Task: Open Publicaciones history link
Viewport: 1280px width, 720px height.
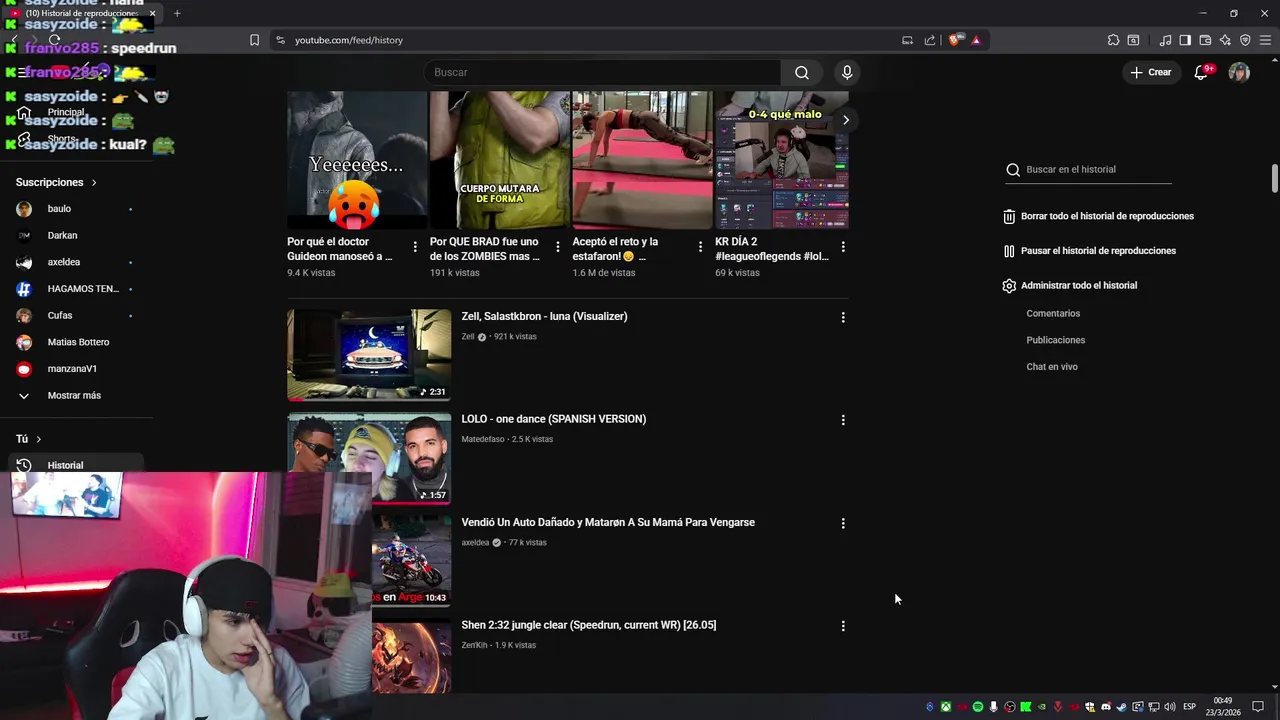Action: point(1055,340)
